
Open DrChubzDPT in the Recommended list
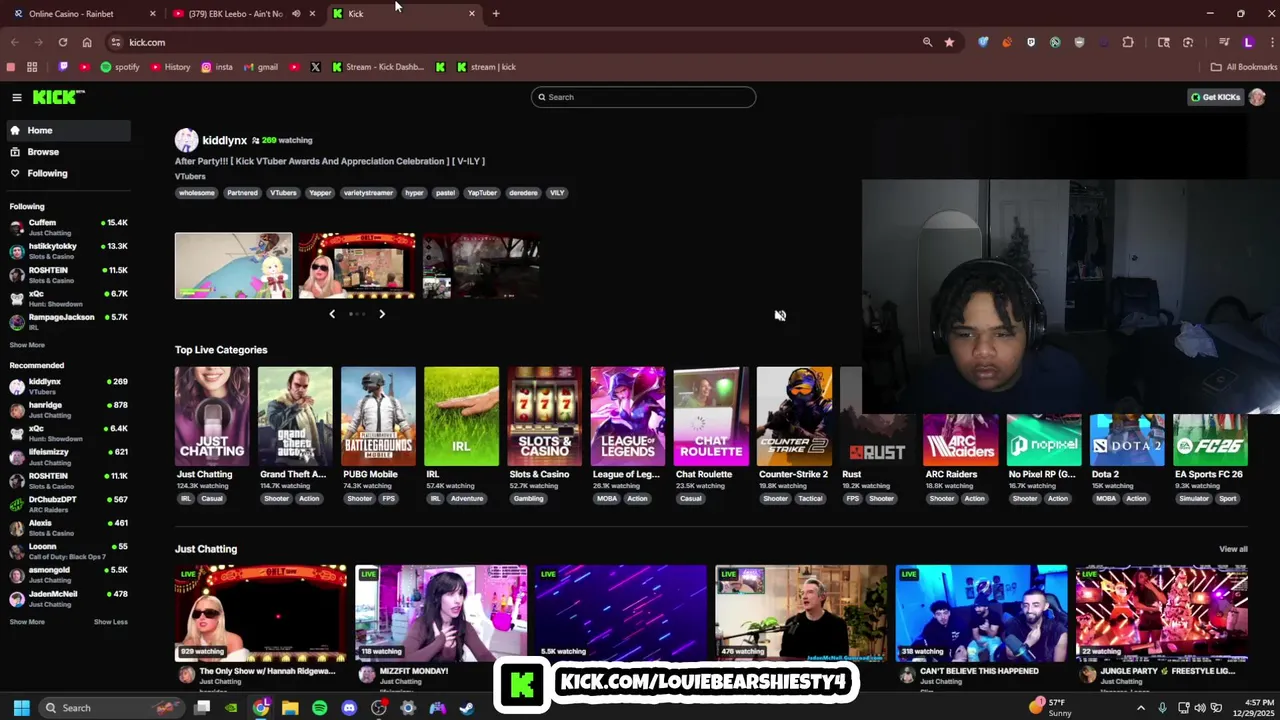point(67,503)
